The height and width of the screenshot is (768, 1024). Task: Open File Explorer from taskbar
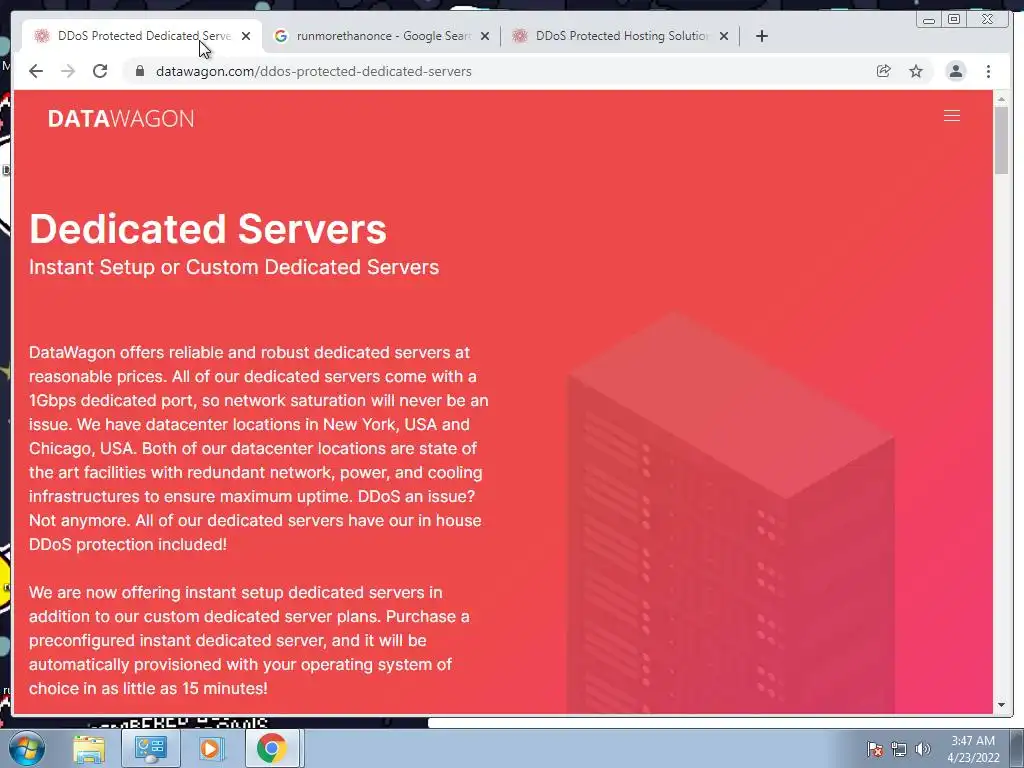point(89,748)
